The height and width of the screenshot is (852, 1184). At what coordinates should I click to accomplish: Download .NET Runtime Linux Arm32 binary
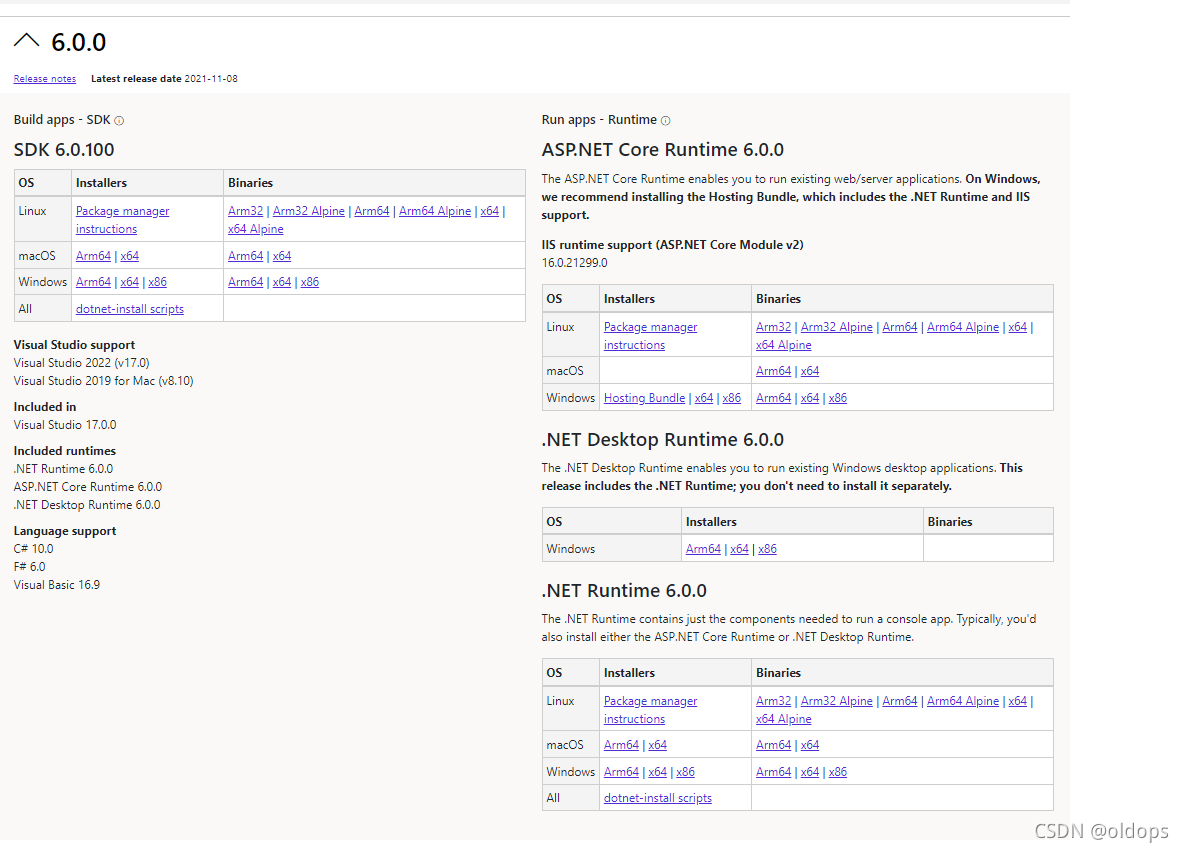click(x=773, y=701)
